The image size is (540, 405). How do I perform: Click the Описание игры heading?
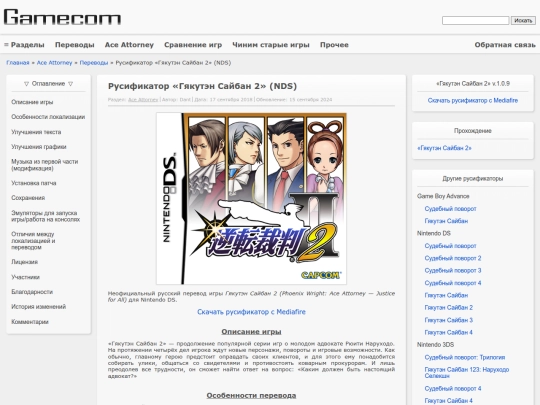(x=251, y=332)
